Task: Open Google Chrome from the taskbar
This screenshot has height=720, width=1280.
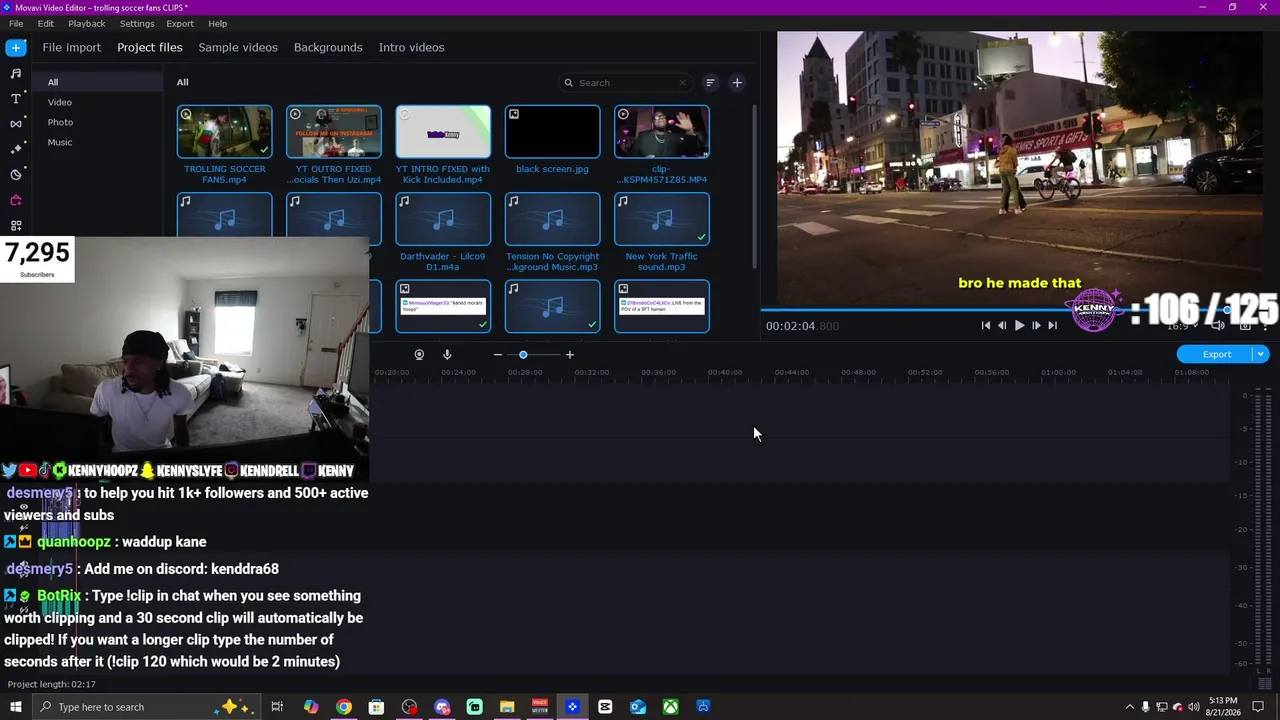Action: pos(343,707)
